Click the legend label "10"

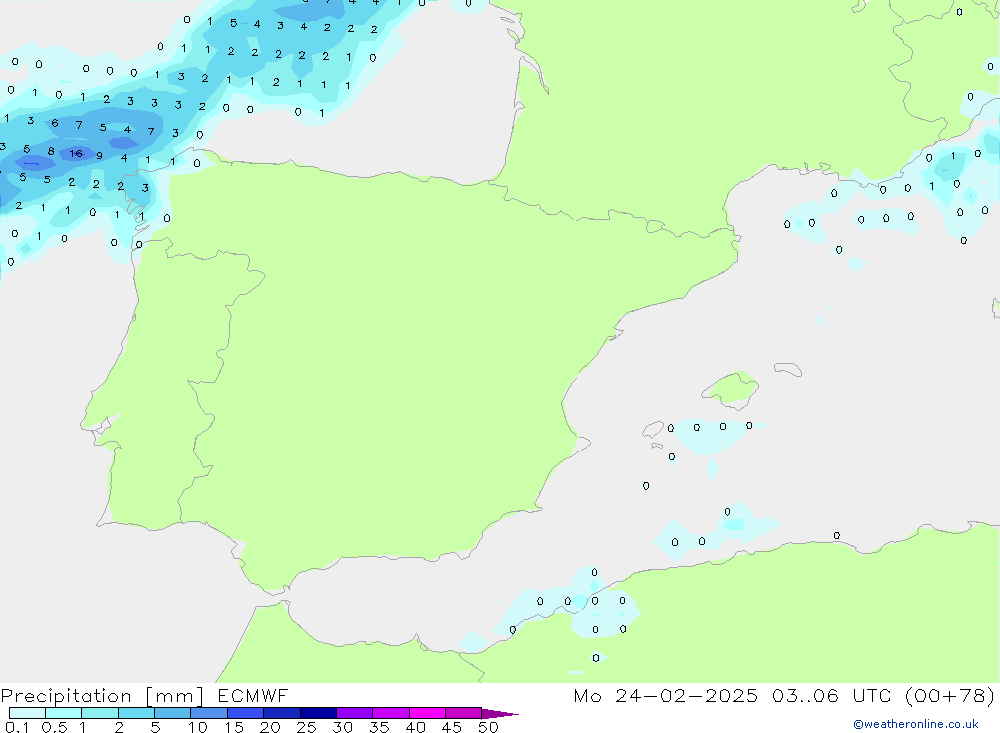(x=198, y=727)
